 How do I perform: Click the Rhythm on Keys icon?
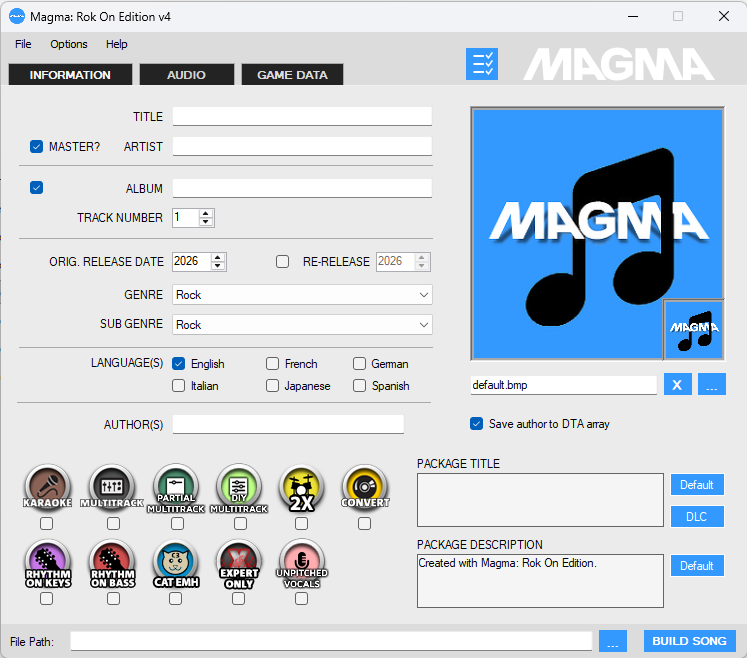(x=48, y=563)
